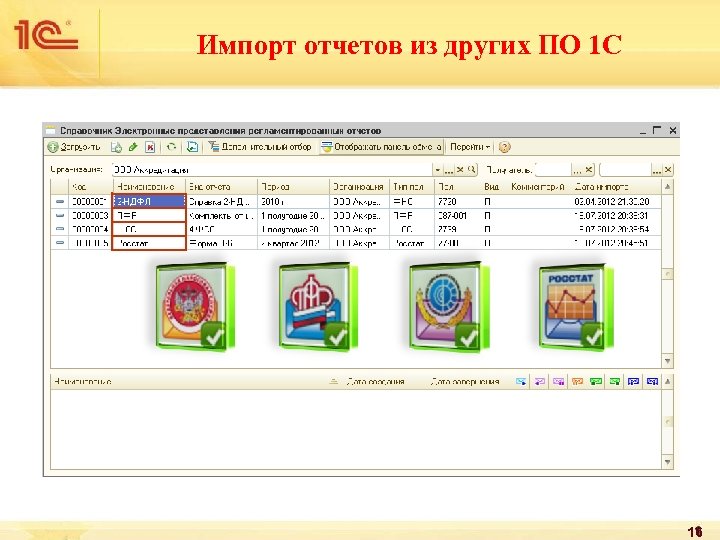Click row icon of the ФСС entry
Screen dimensions: 720x540
(x=60, y=229)
